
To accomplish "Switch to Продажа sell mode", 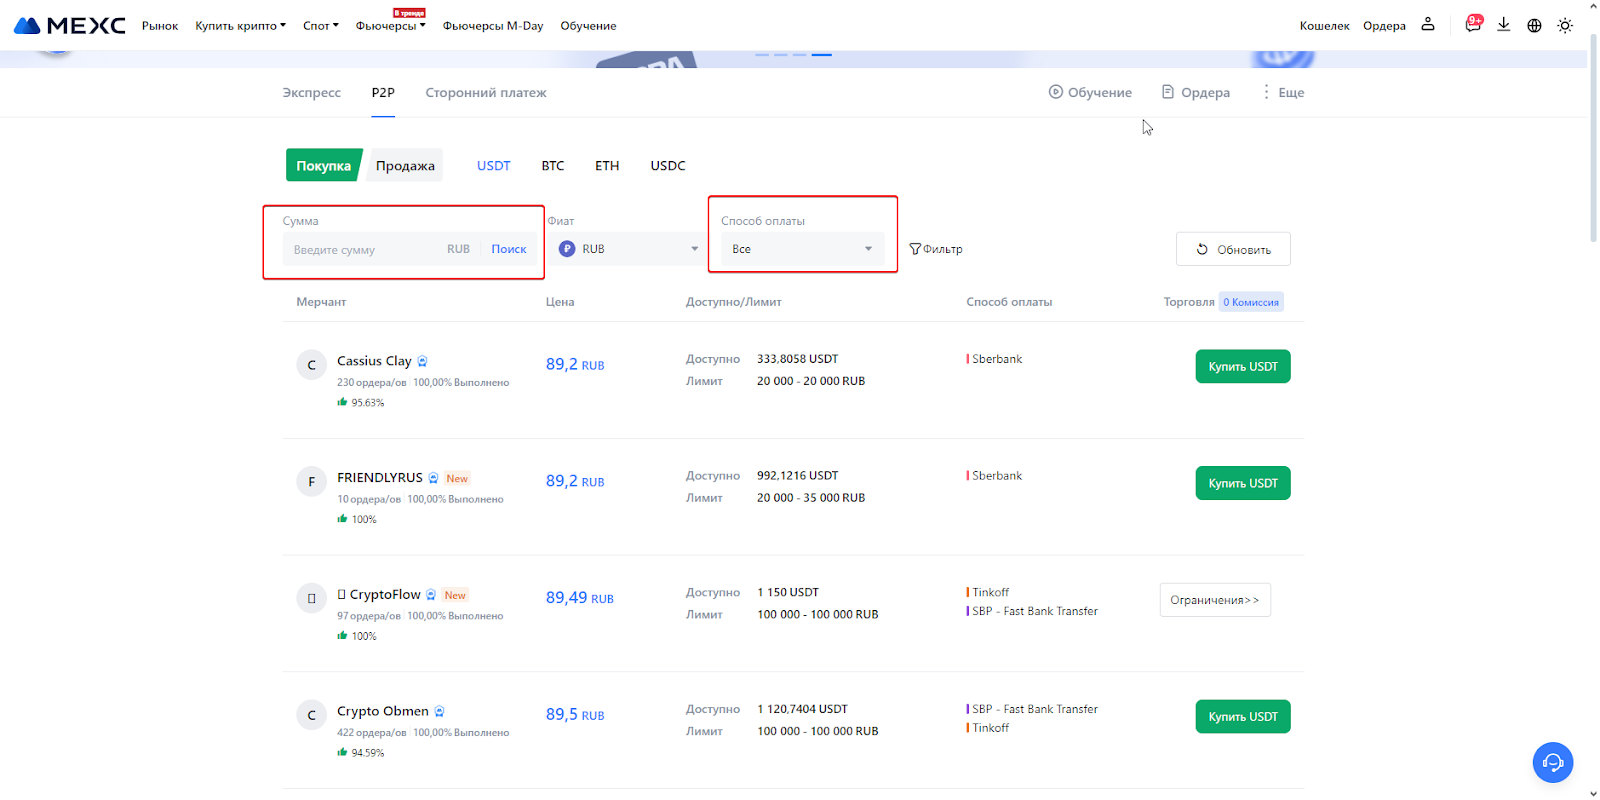I will point(405,166).
